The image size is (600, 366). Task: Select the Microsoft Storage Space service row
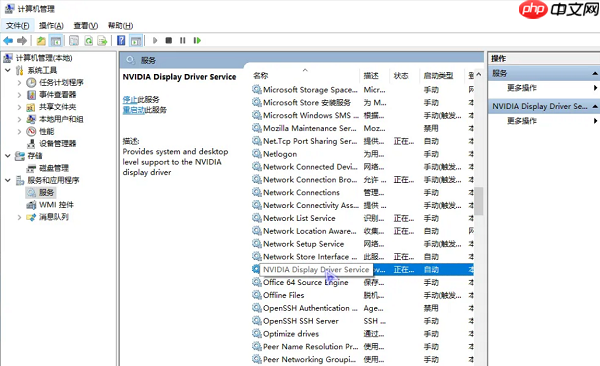[x=362, y=90]
